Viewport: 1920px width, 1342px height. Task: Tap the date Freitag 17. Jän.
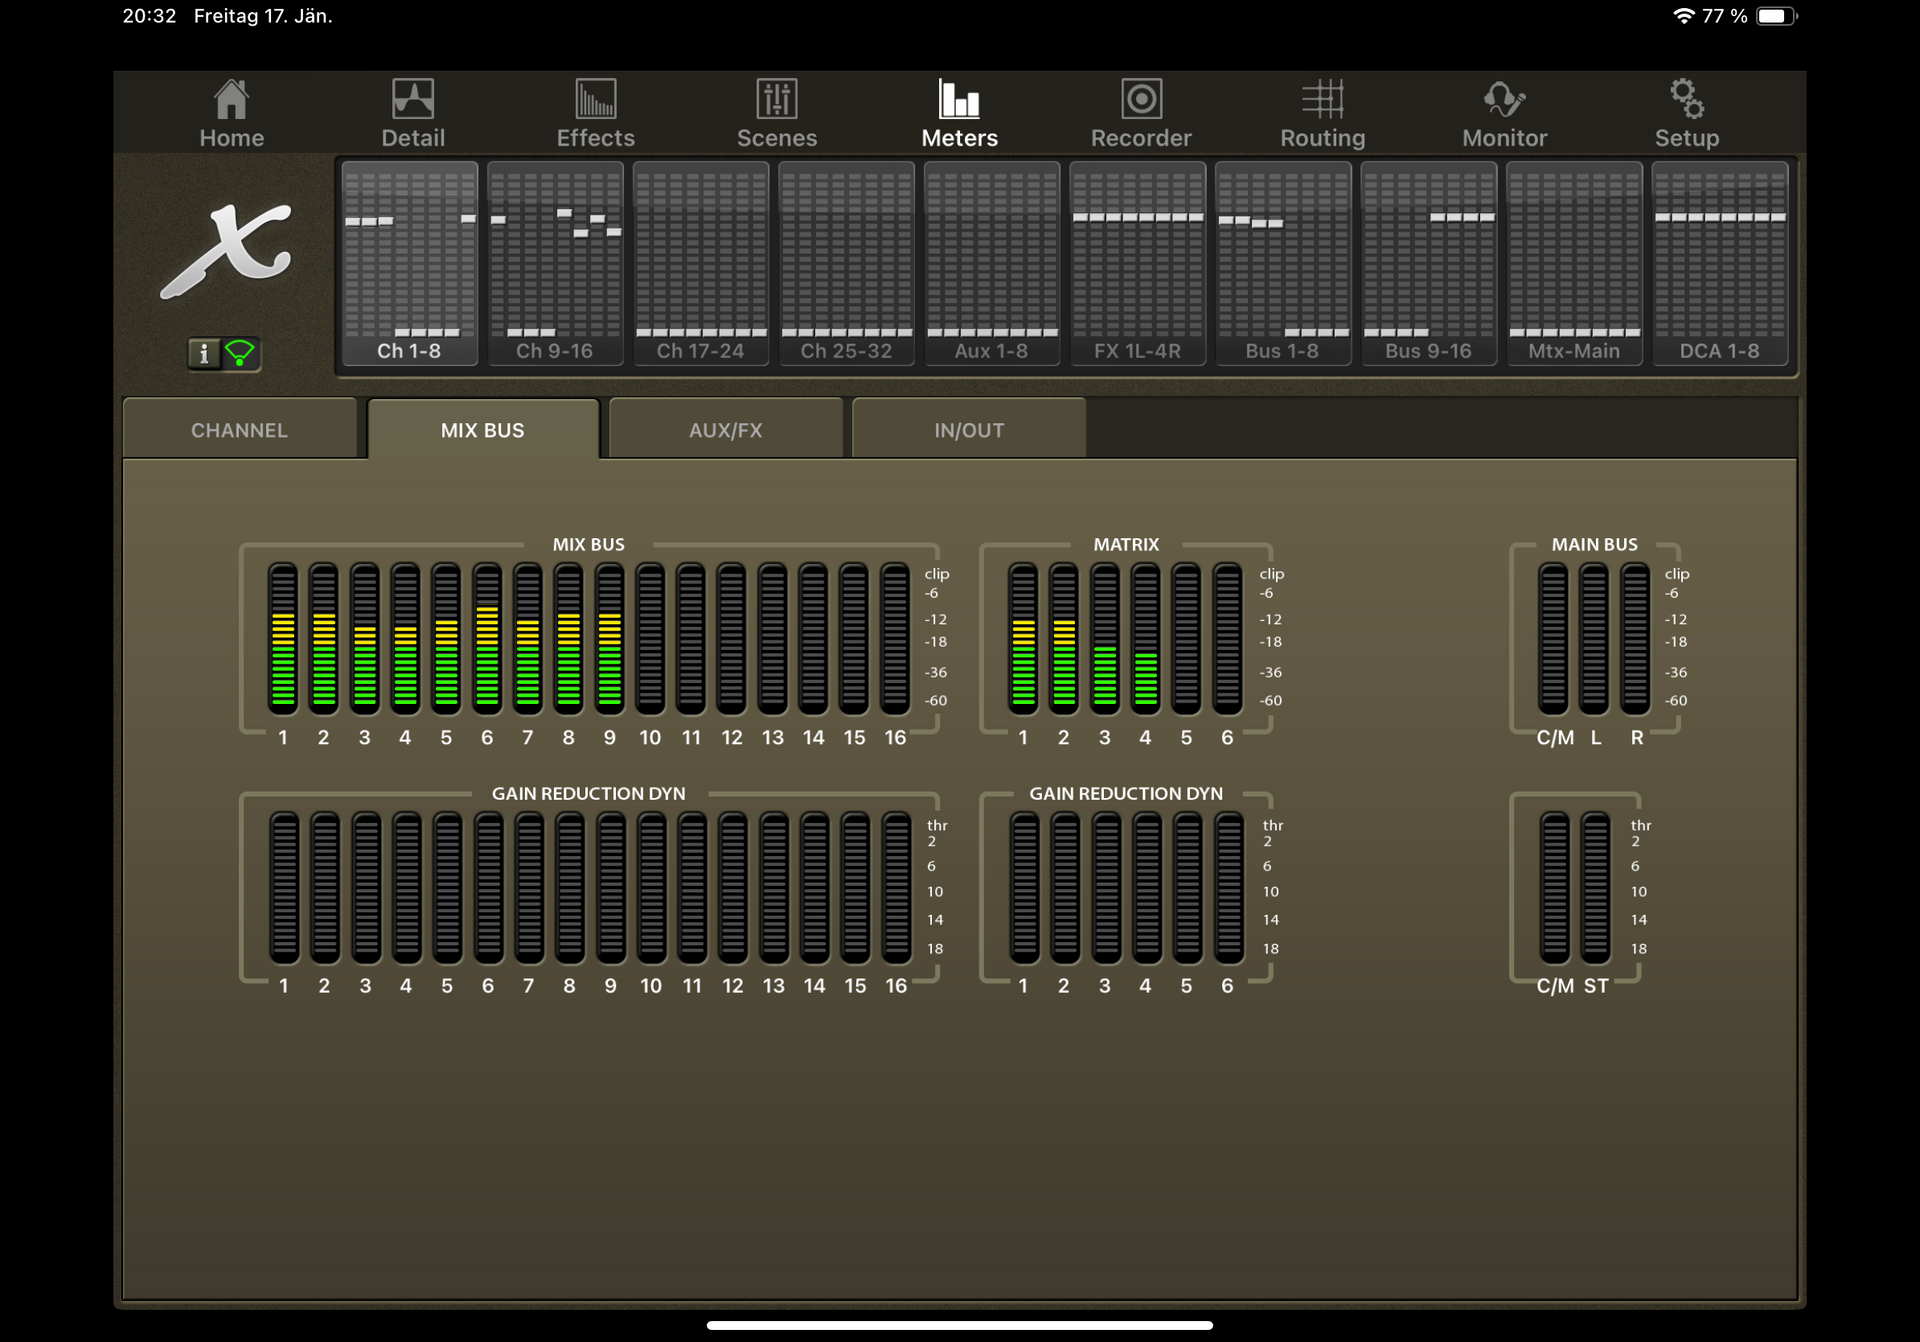tap(263, 16)
